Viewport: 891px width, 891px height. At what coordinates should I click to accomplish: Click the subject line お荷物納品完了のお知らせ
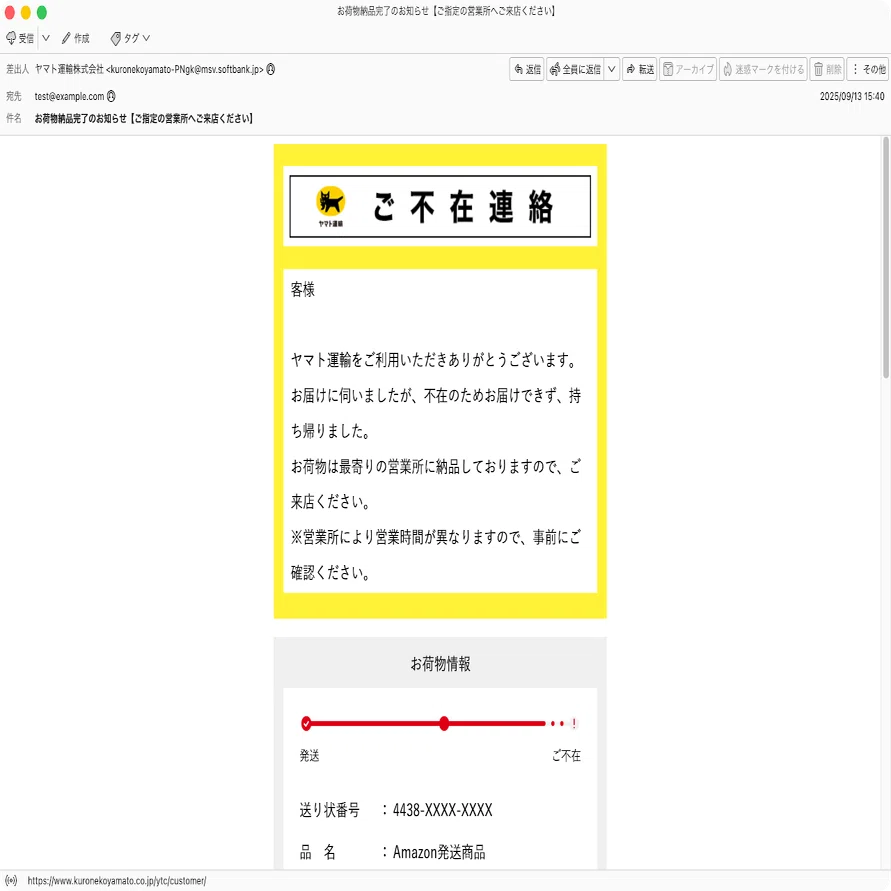[x=144, y=118]
